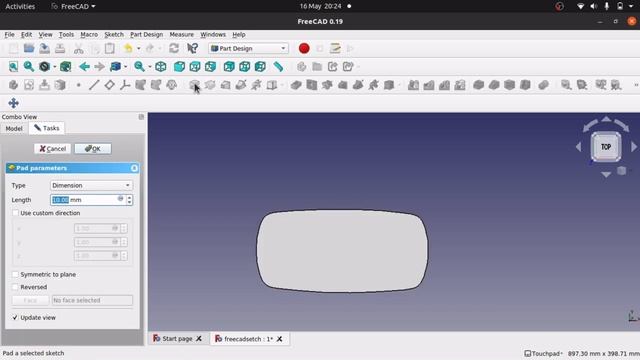Set bottom view cube icon
This screenshot has height=360, width=640.
[244, 67]
